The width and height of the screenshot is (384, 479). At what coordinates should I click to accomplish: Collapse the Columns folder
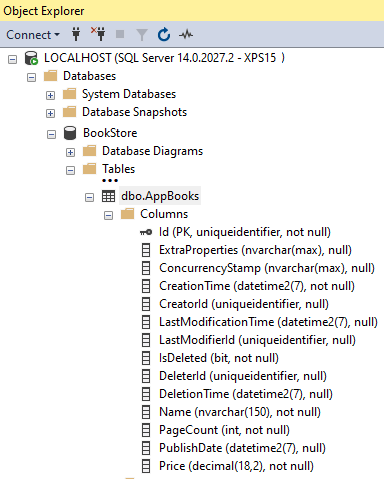[x=108, y=216]
